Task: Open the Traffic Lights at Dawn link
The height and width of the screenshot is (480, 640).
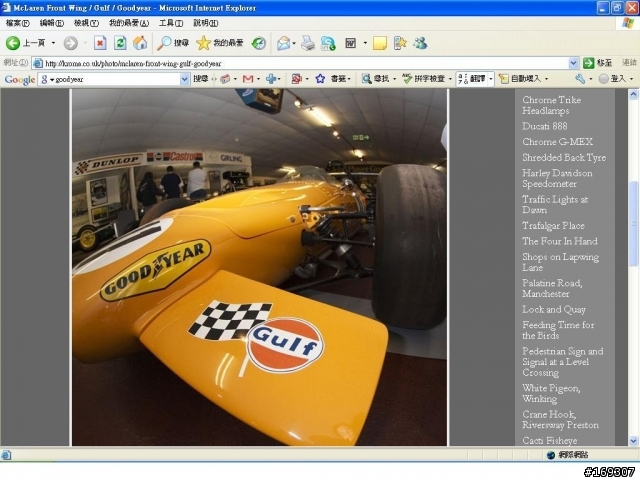Action: tap(555, 204)
